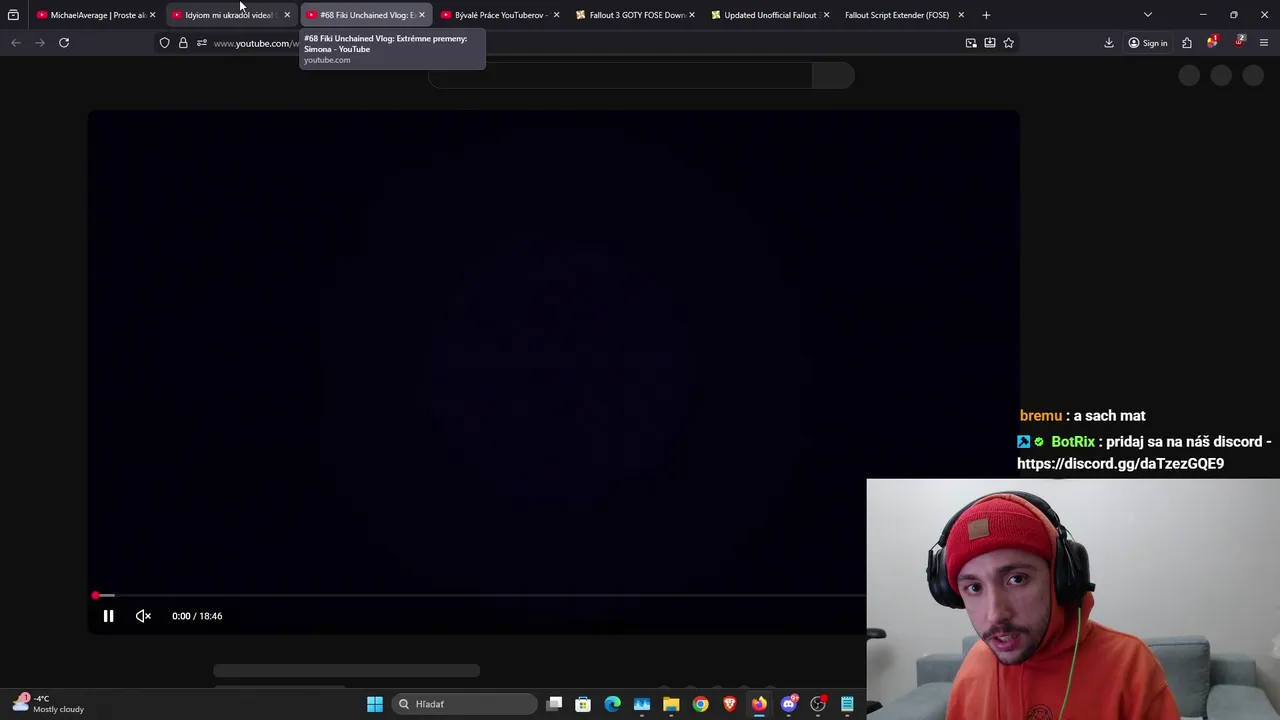Click the YouTube search box placeholder
Screen dimensions: 1280x720
[620, 76]
